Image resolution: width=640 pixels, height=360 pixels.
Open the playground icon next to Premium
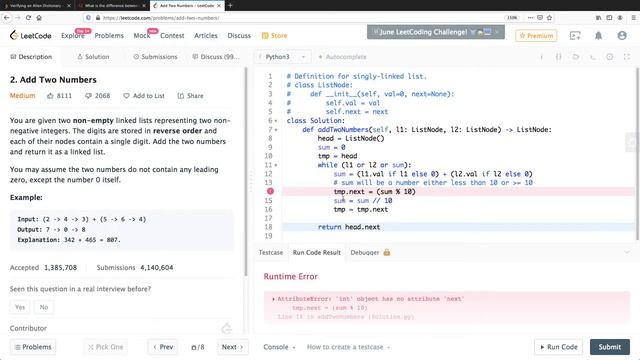[575, 36]
